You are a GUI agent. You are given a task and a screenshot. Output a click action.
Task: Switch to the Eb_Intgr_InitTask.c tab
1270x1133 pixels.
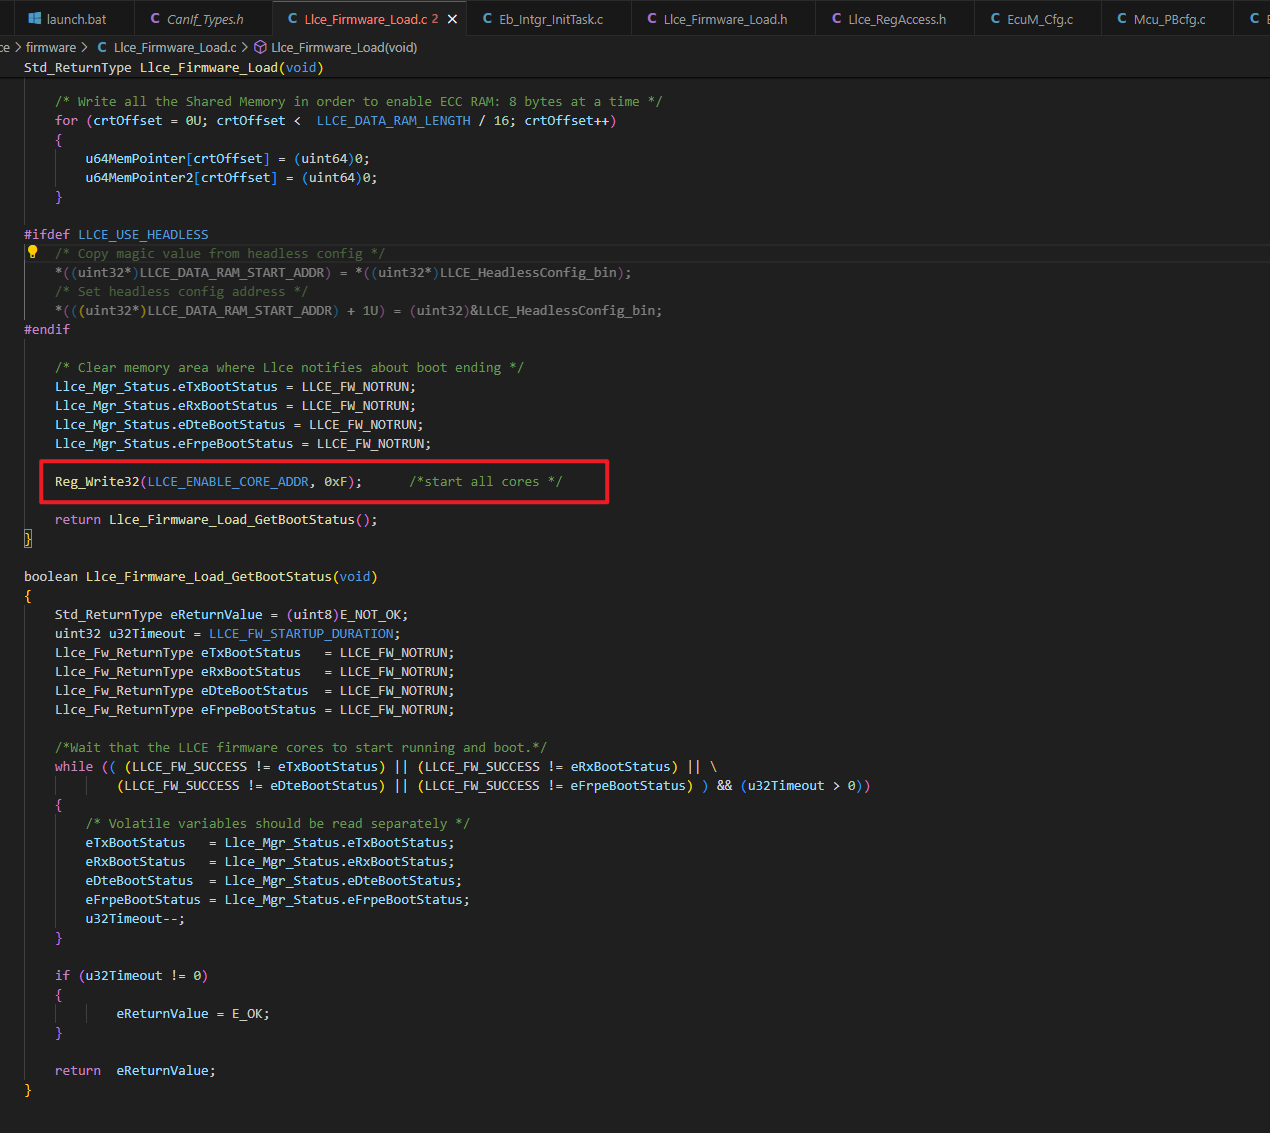coord(551,19)
